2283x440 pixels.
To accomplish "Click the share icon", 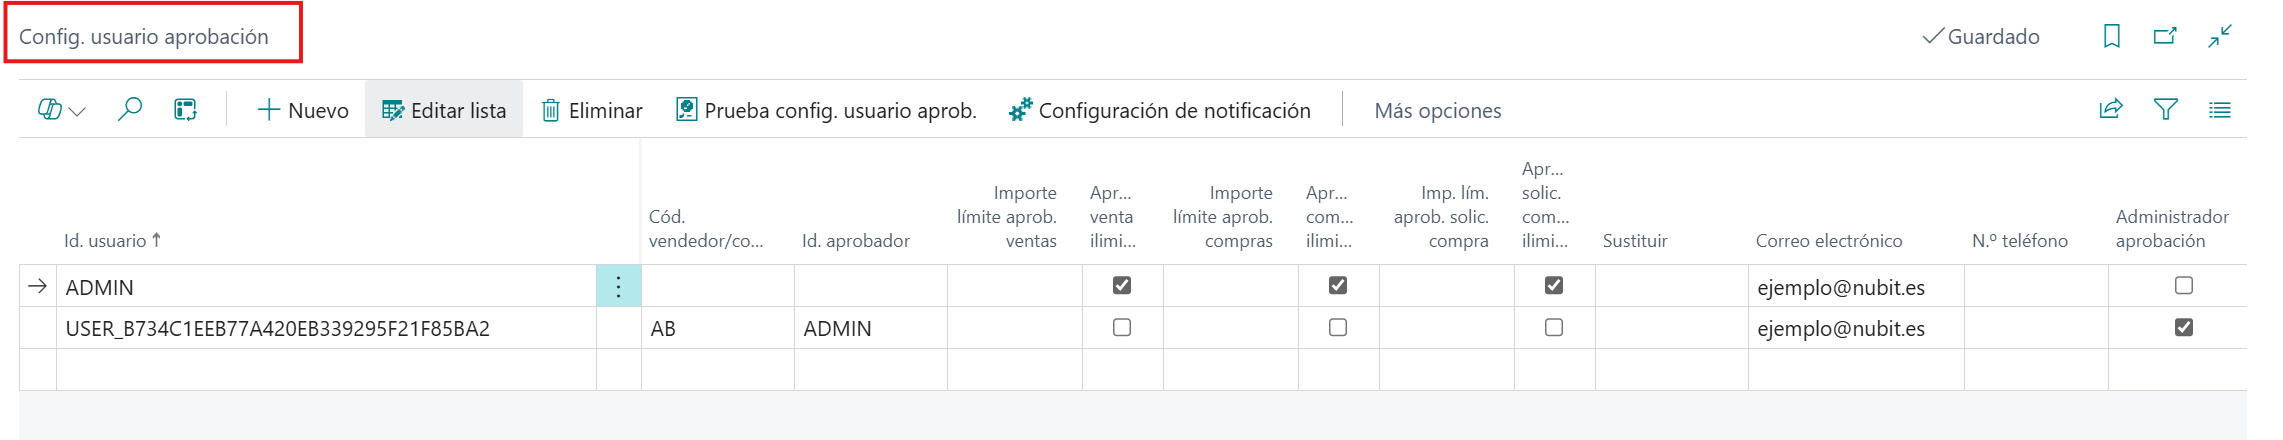I will pos(2110,110).
